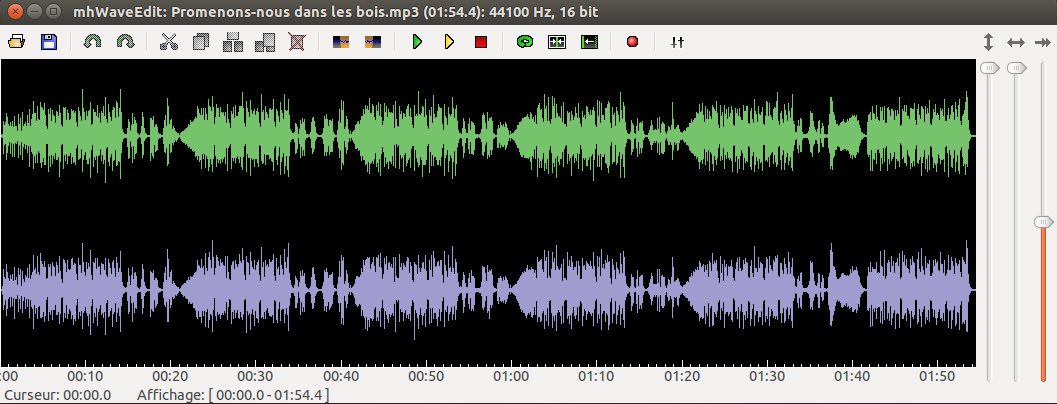Maximize the mhWaveEdit window

55,11
